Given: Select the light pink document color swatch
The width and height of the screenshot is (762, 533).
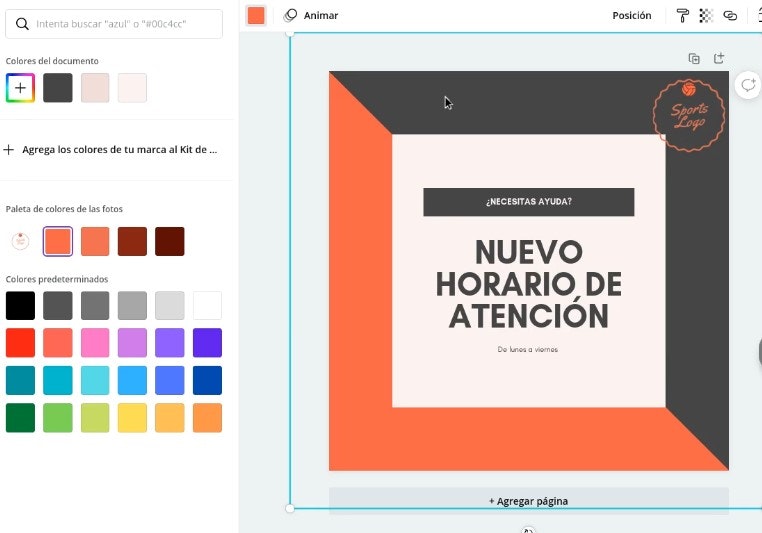Looking at the screenshot, I should coord(95,88).
